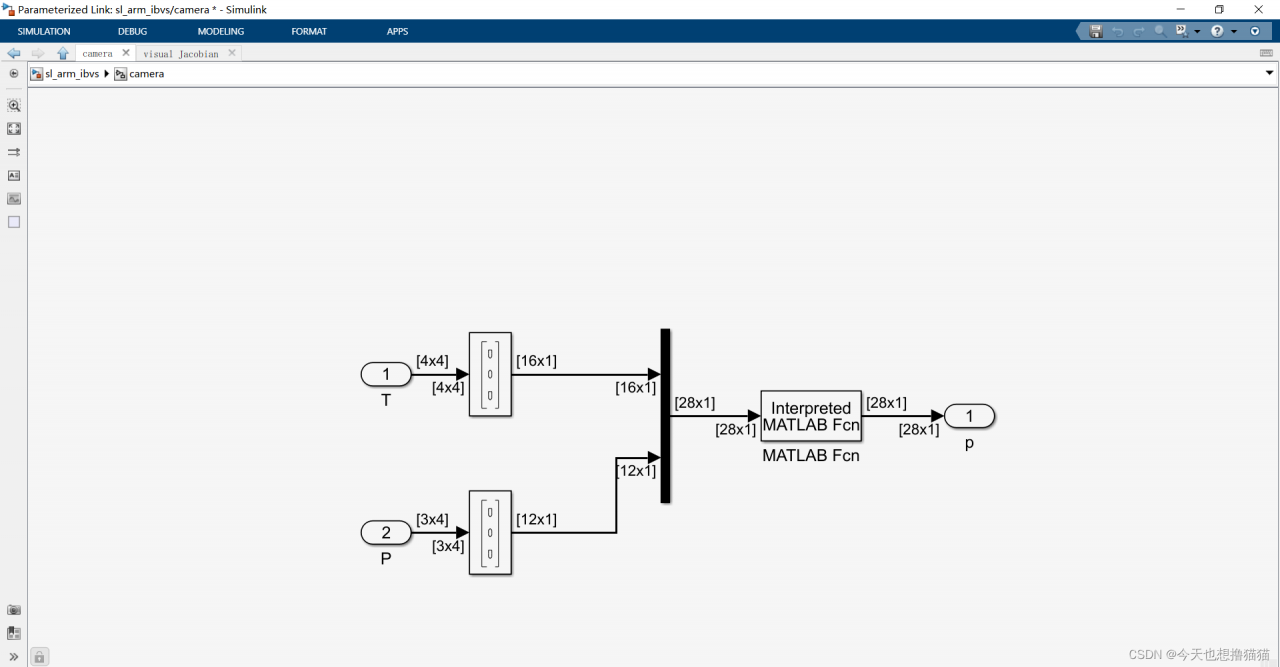Toggle the Model Browser hide/show button
1280x667 pixels.
(x=14, y=73)
